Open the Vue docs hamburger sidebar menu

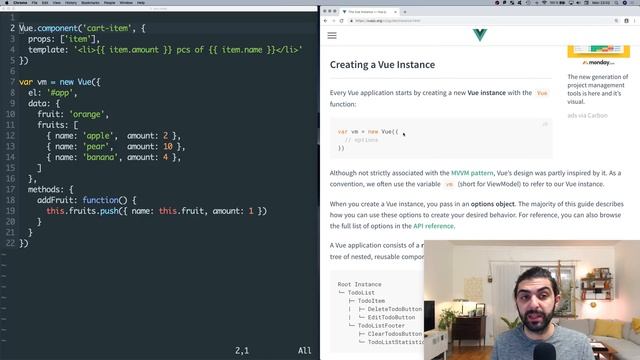coord(332,36)
